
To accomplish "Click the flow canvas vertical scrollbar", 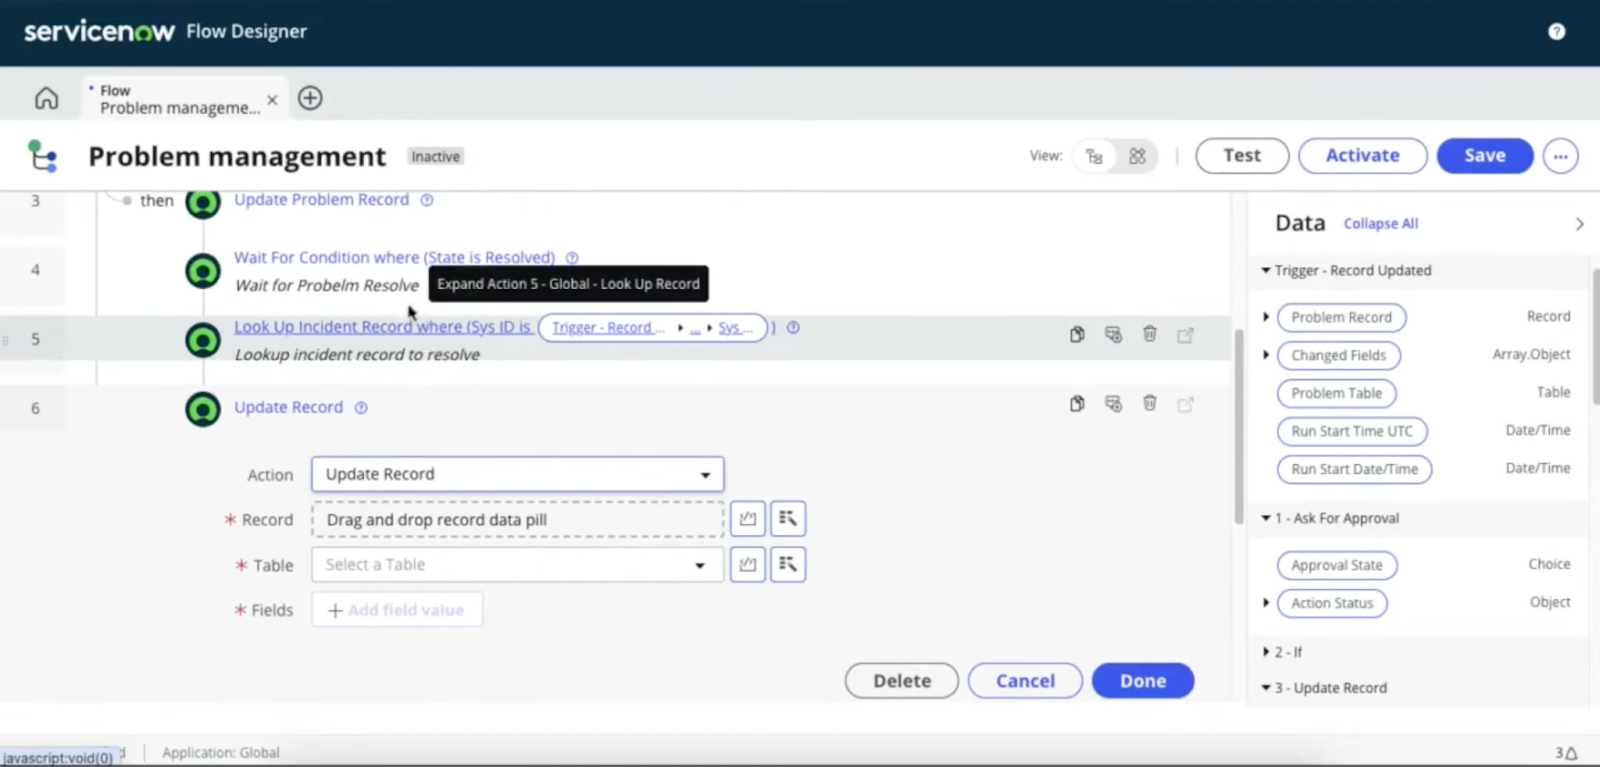I will (1239, 425).
